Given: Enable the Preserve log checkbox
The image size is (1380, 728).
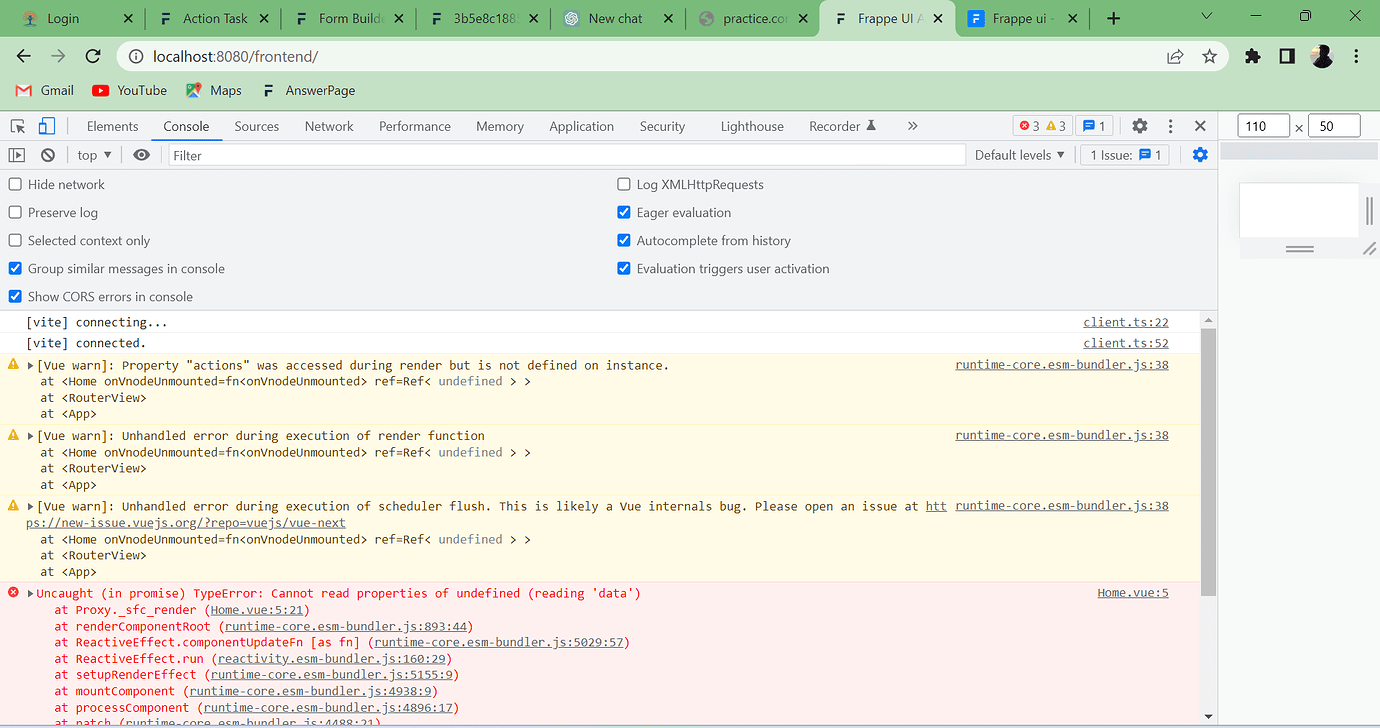Looking at the screenshot, I should pos(14,212).
